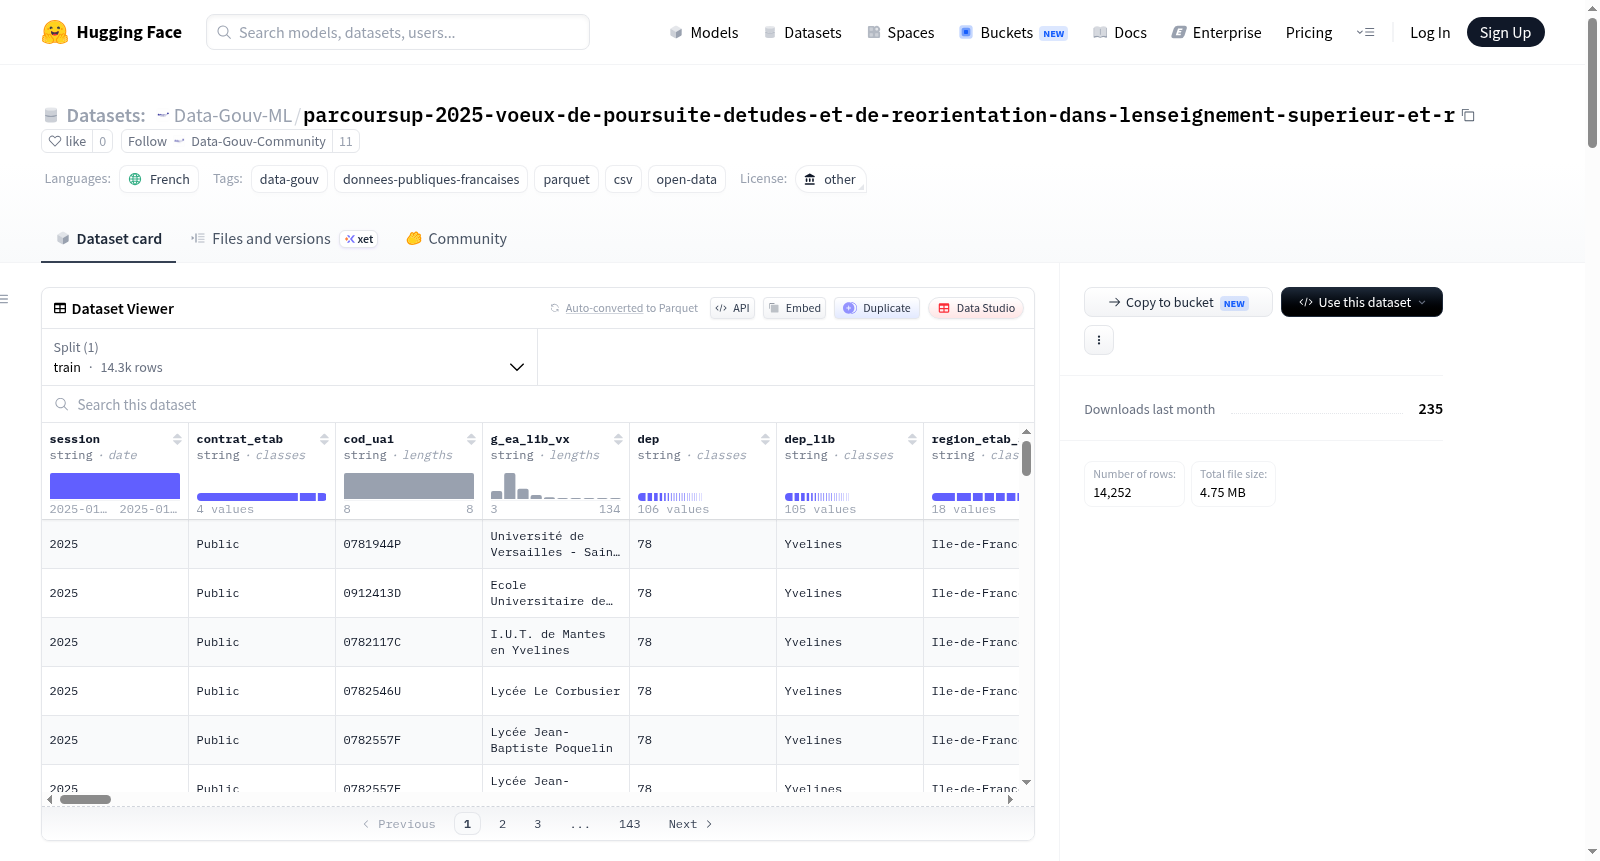Open the expanded navigation menu icon
This screenshot has width=1600, height=861.
(x=1365, y=32)
